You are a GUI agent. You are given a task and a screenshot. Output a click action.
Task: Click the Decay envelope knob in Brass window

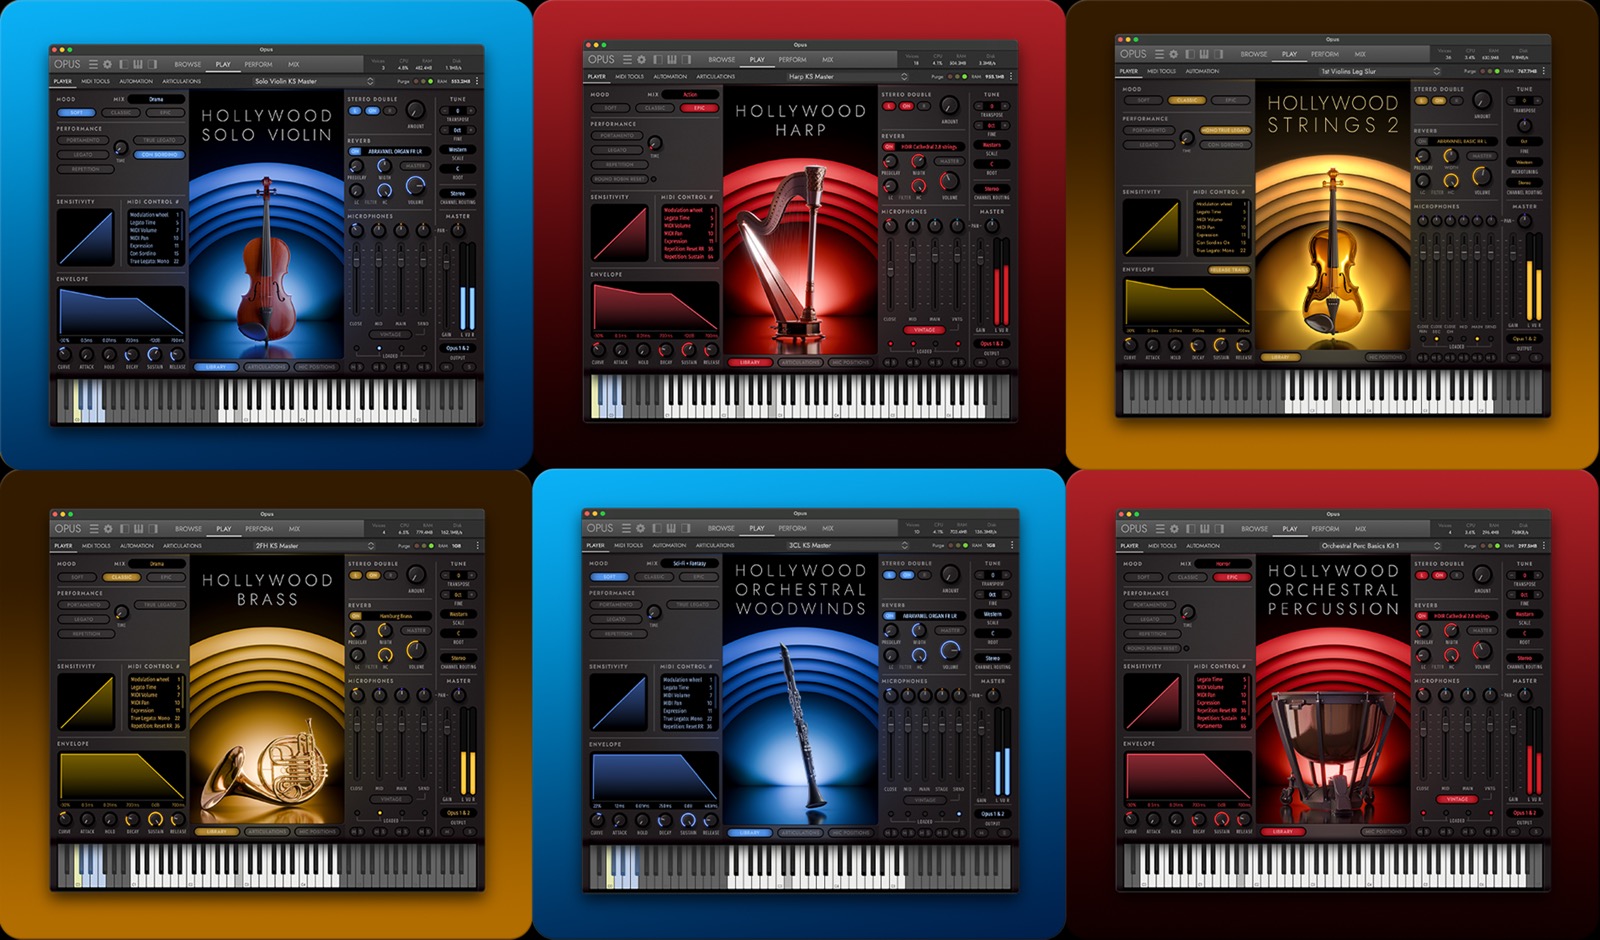[x=133, y=818]
